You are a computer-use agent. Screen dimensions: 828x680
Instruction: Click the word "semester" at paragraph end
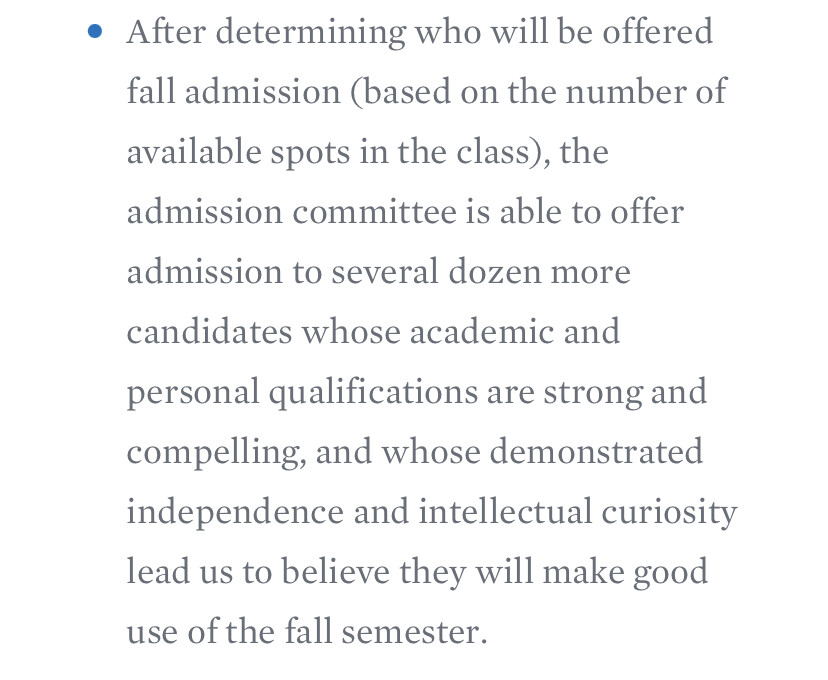(x=410, y=633)
